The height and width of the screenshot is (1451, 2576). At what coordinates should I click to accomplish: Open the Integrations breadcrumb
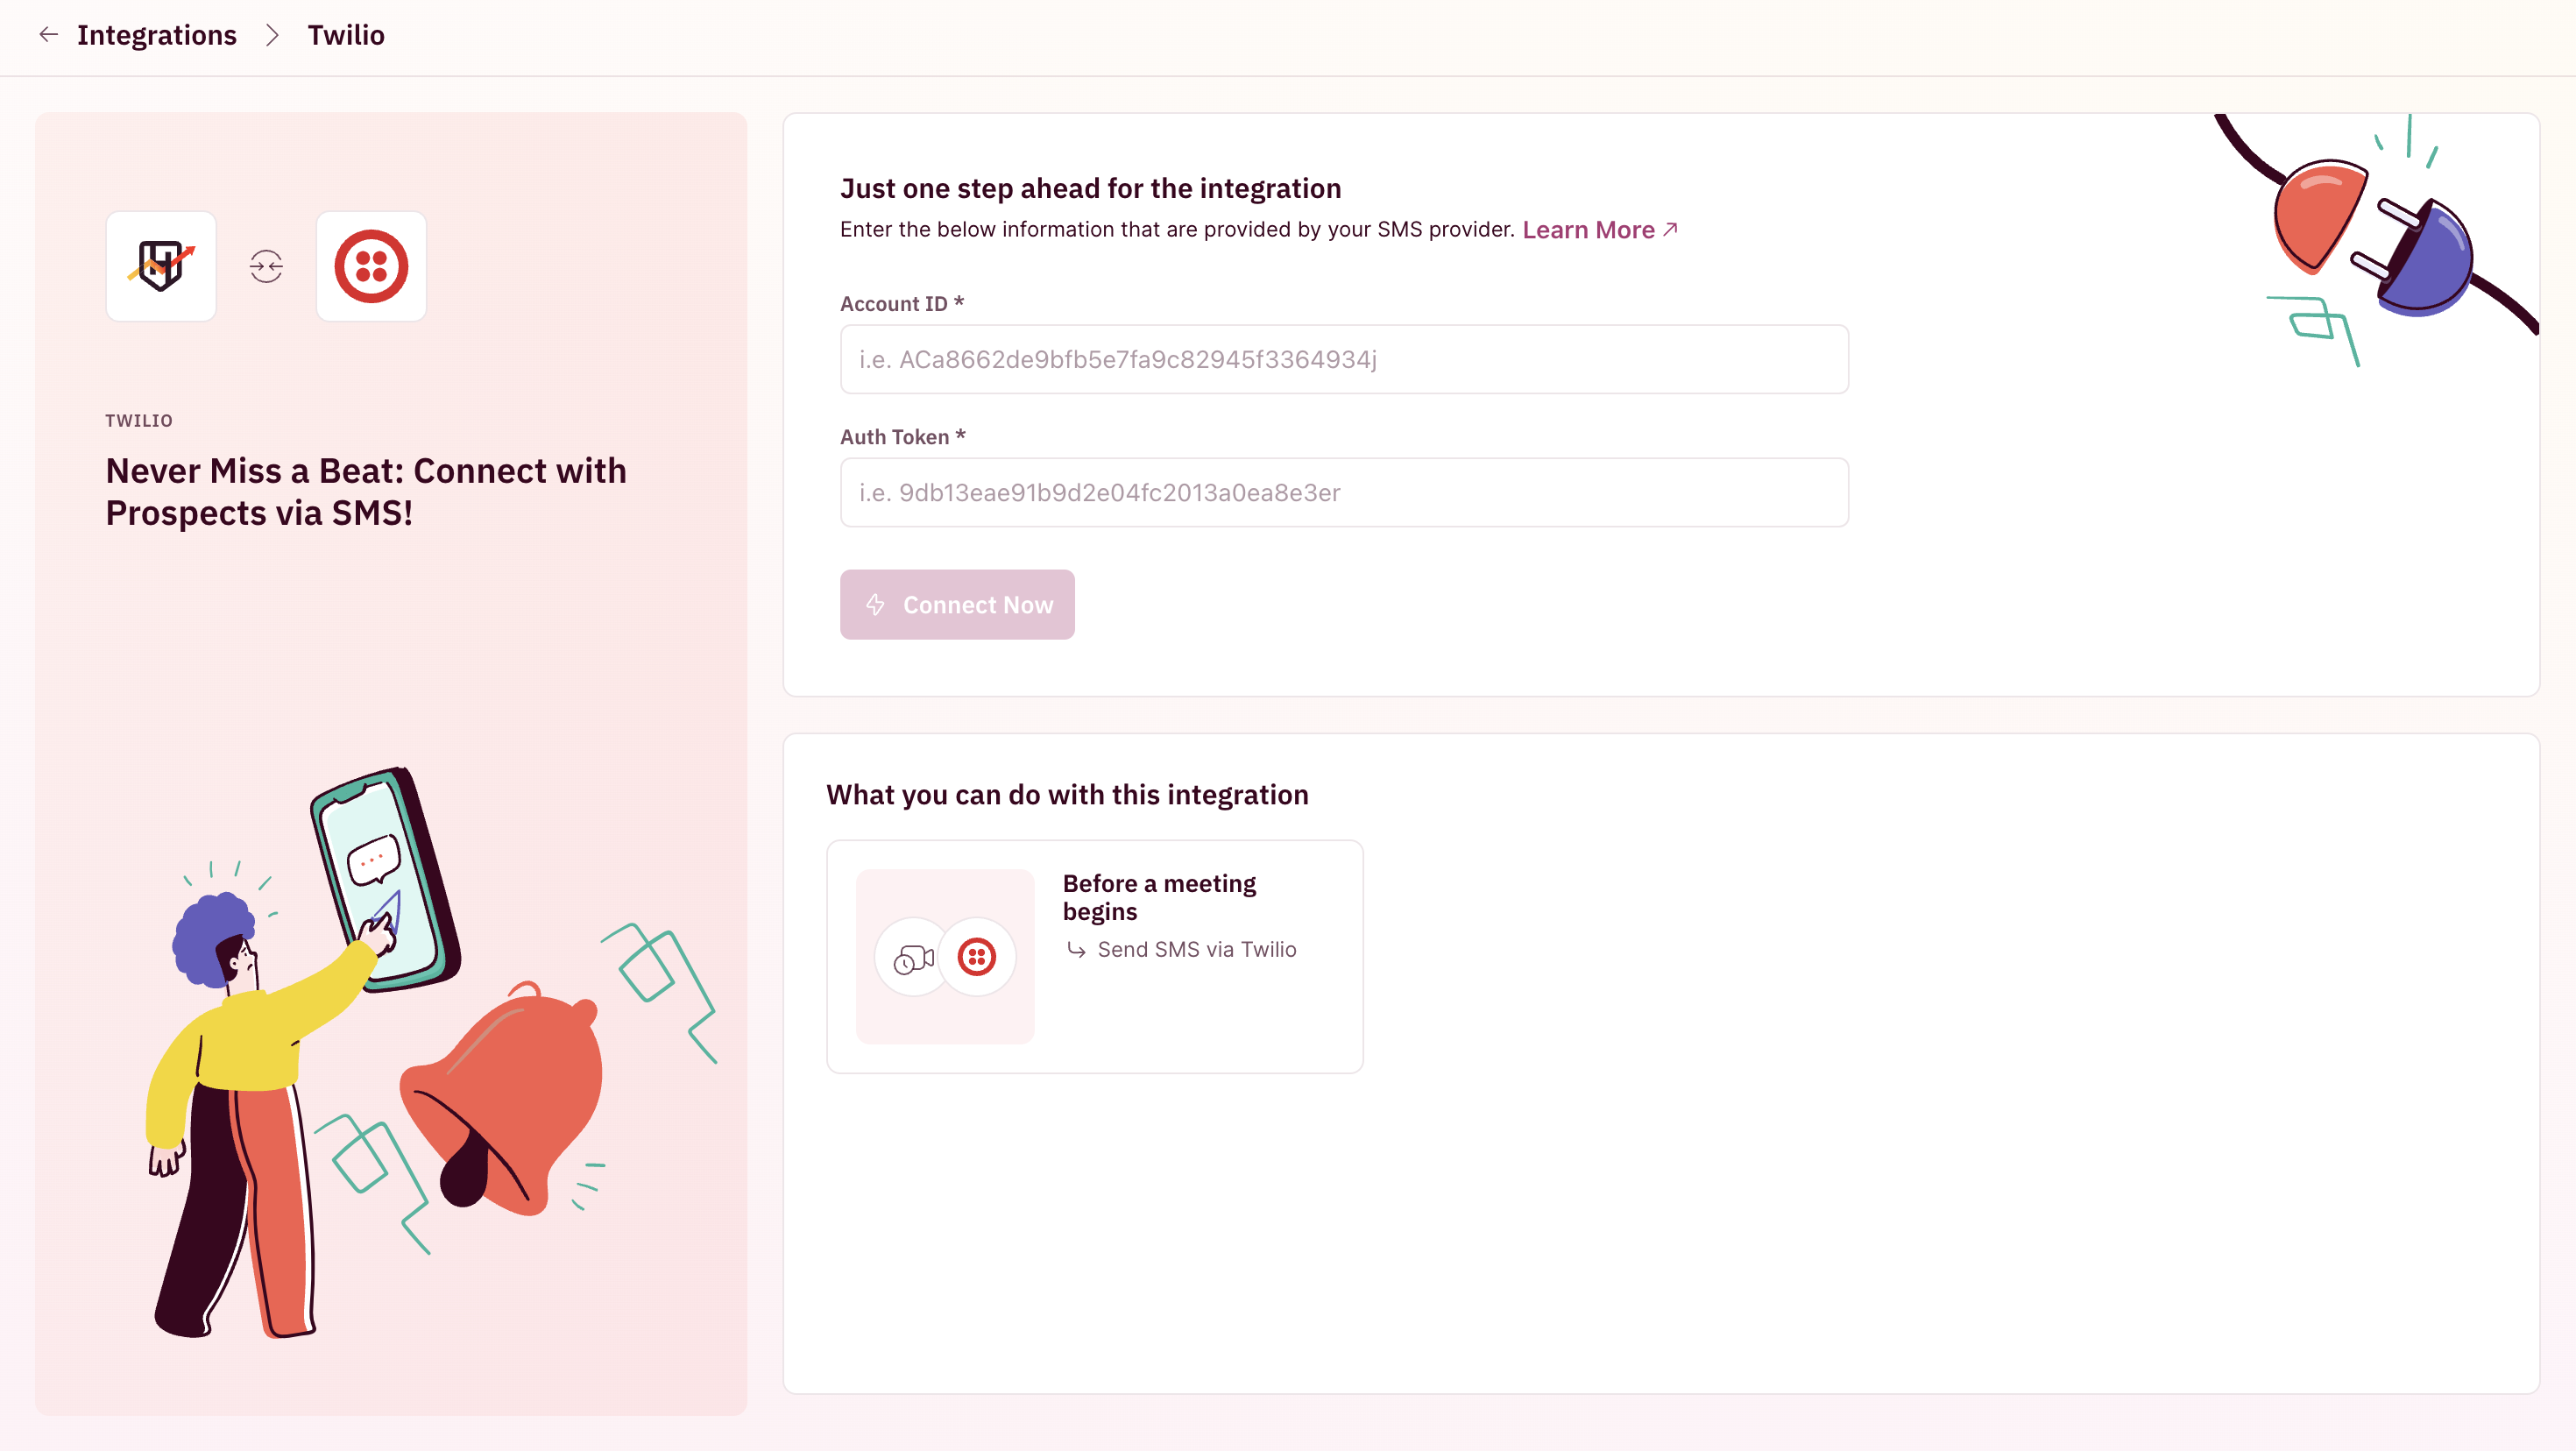(157, 35)
